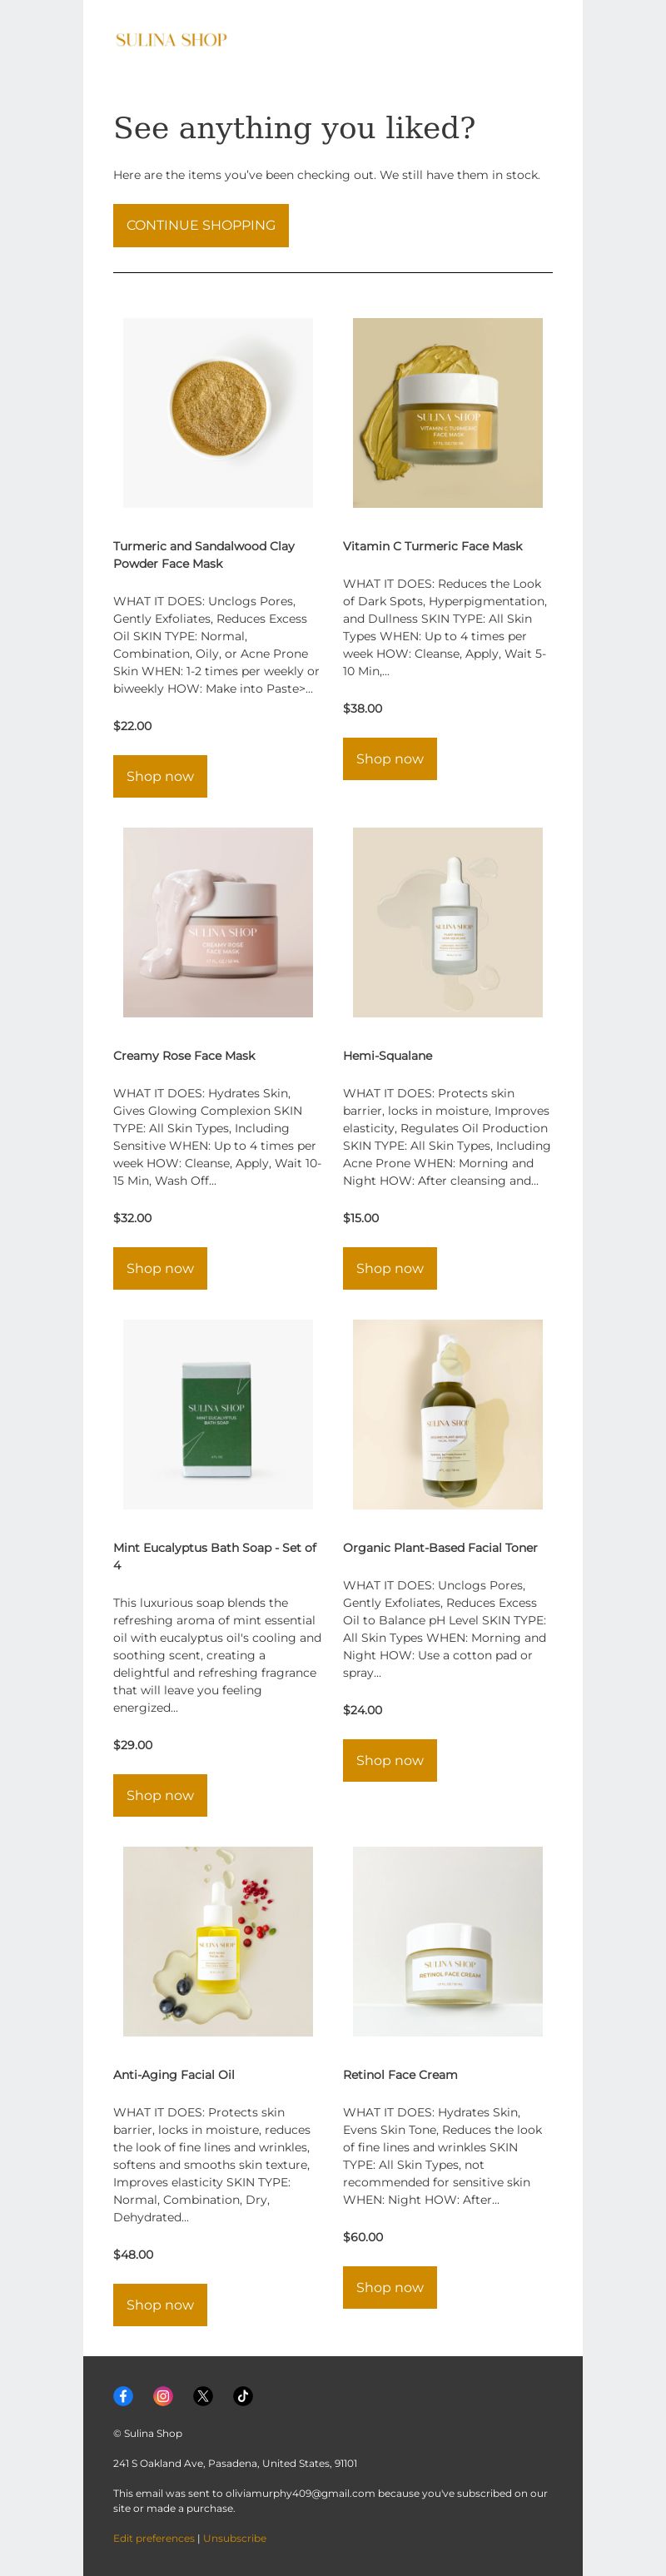Viewport: 666px width, 2576px height.
Task: Shop now for Hemi-Squalane
Action: pyautogui.click(x=390, y=1268)
